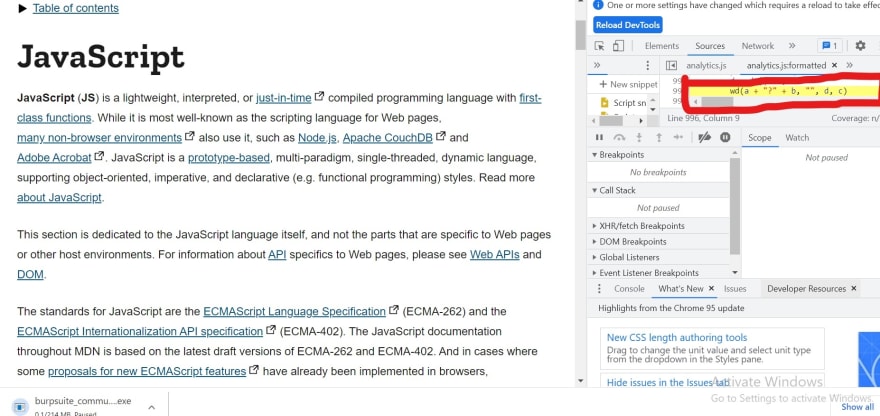880x416 pixels.
Task: Open the first-class functions link
Action: coord(530,98)
